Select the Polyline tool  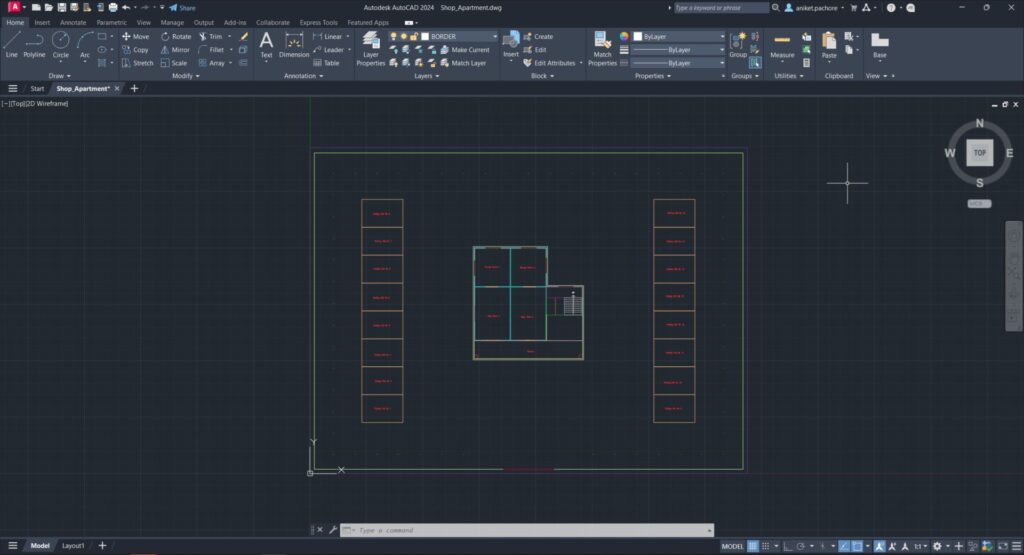34,44
